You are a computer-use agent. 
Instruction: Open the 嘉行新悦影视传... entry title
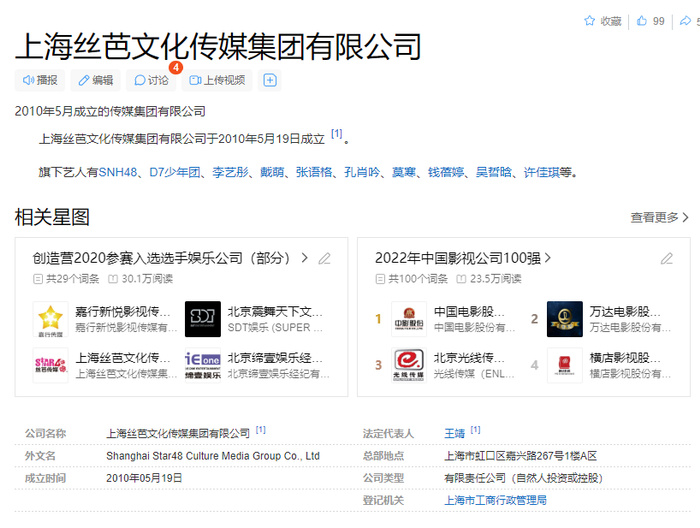pyautogui.click(x=123, y=312)
